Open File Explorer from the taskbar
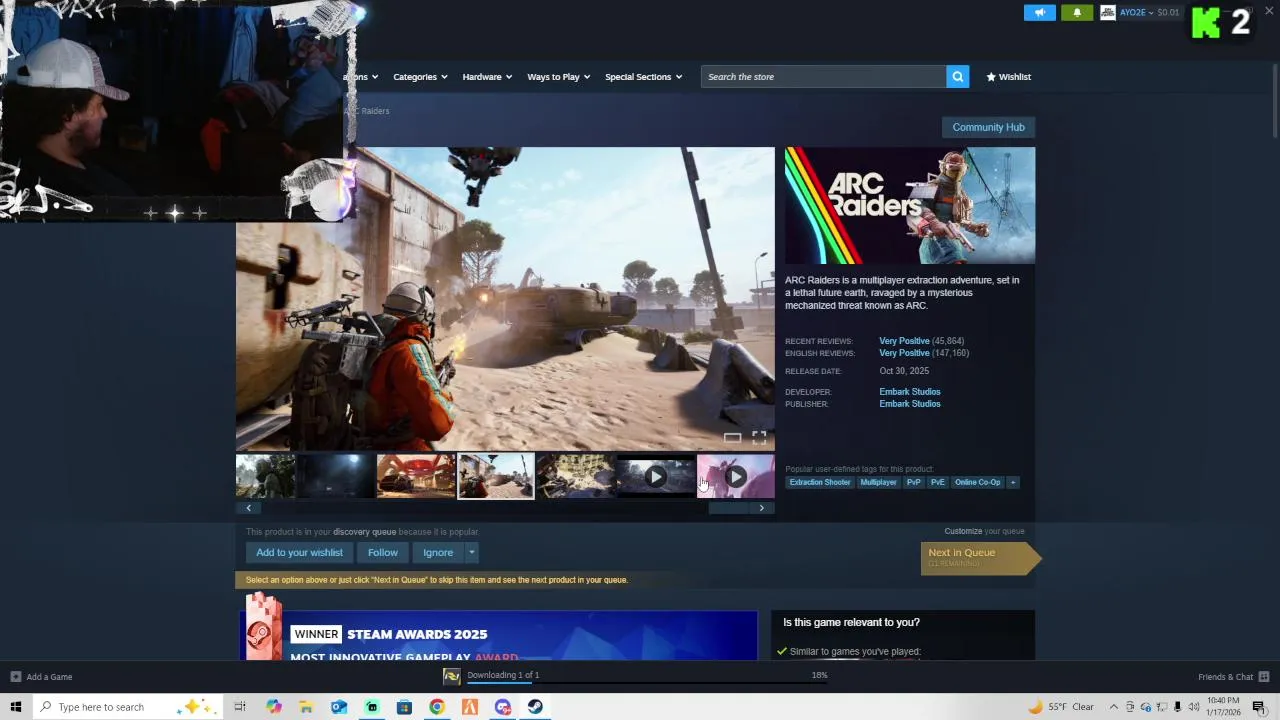The image size is (1280, 720). pyautogui.click(x=306, y=707)
